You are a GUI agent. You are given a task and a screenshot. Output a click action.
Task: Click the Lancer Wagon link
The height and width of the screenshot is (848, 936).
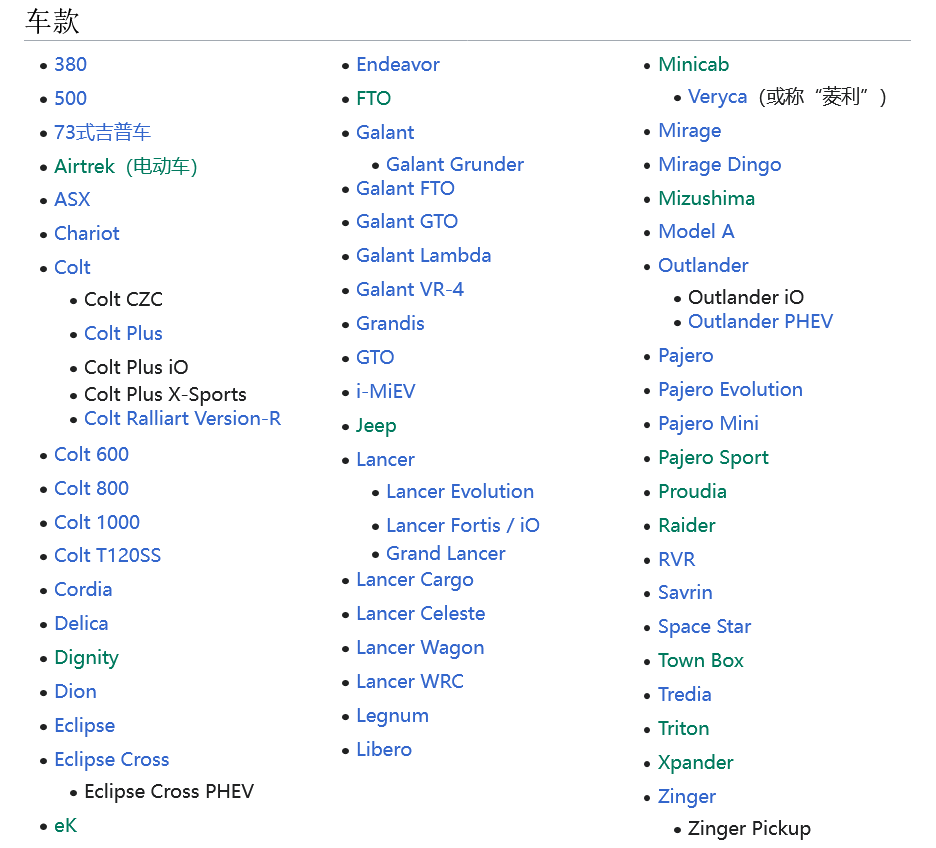coord(420,649)
